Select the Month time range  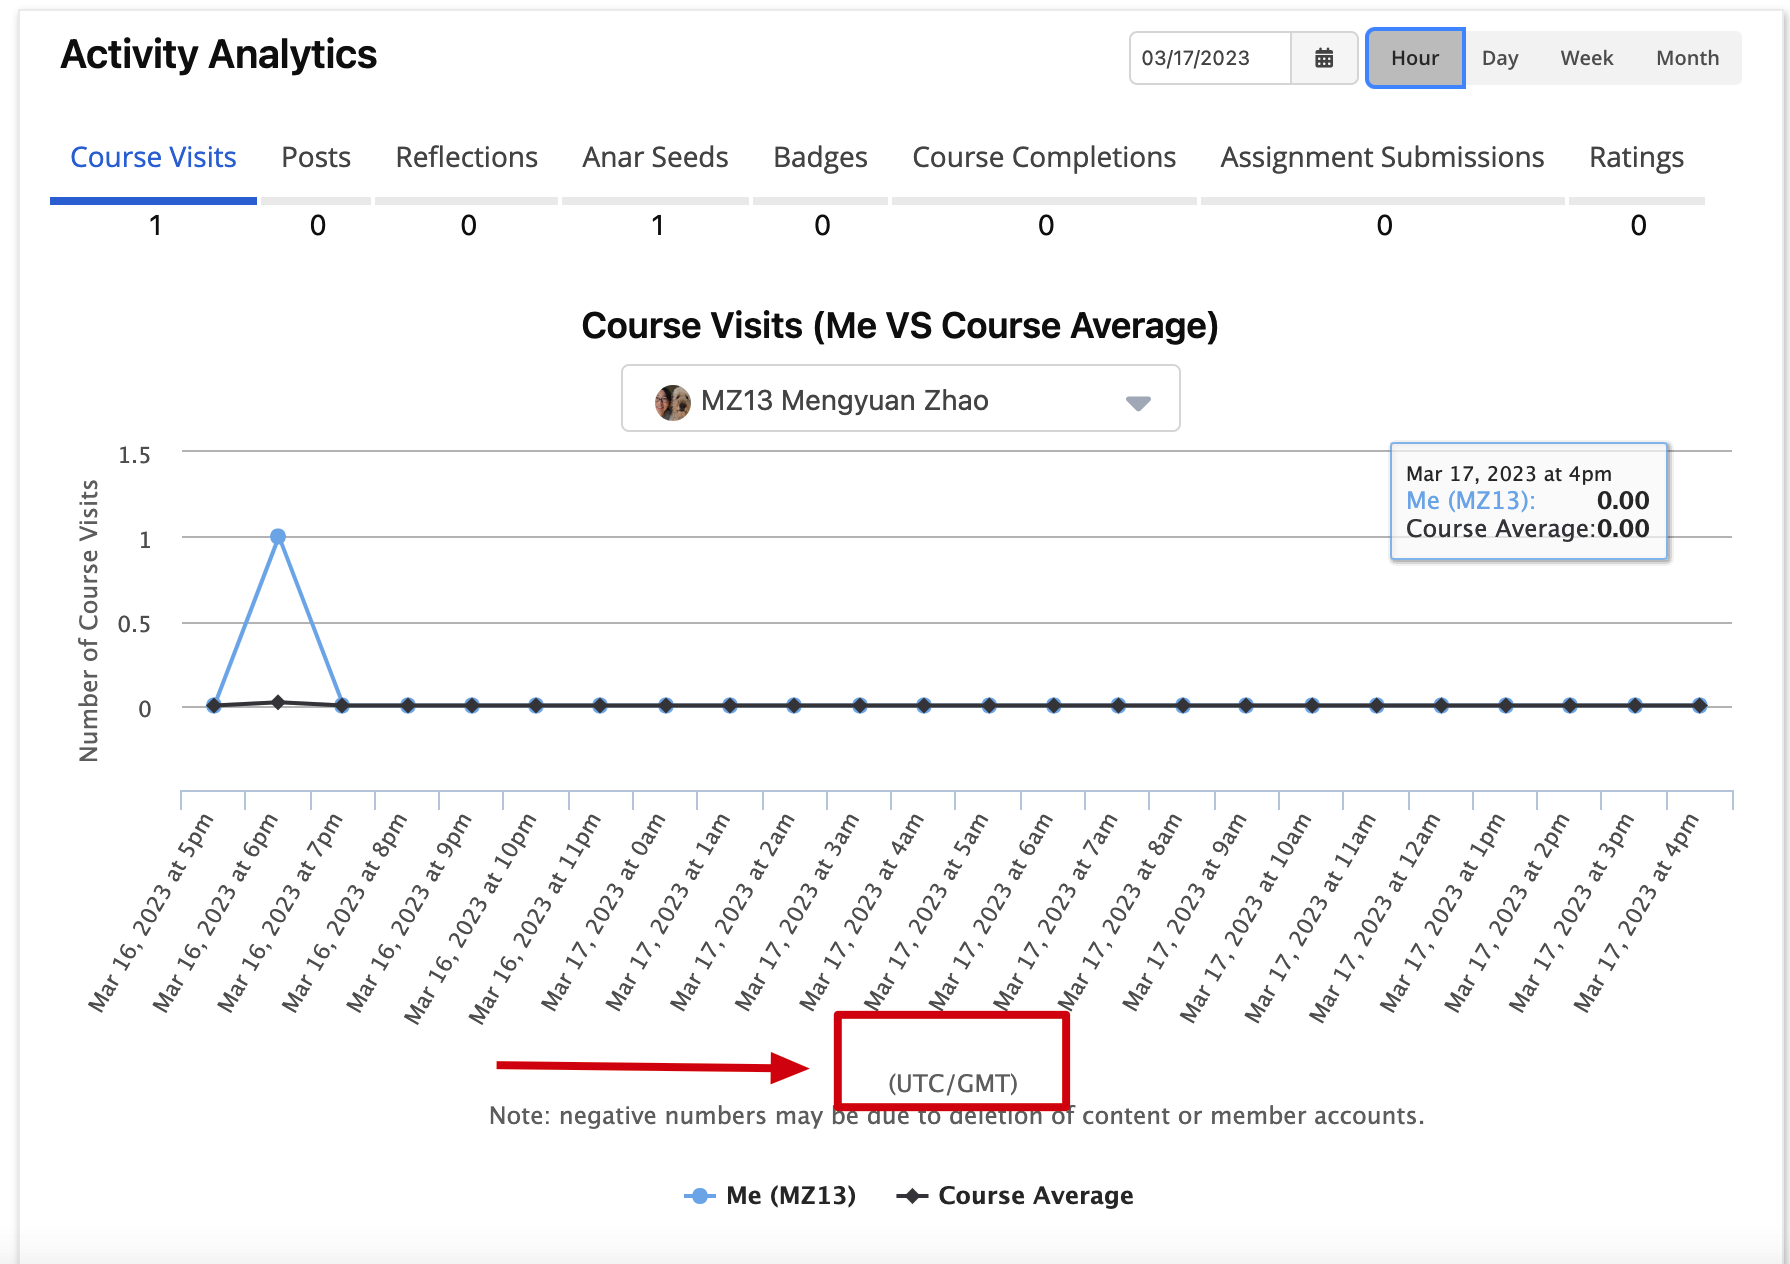(1687, 58)
